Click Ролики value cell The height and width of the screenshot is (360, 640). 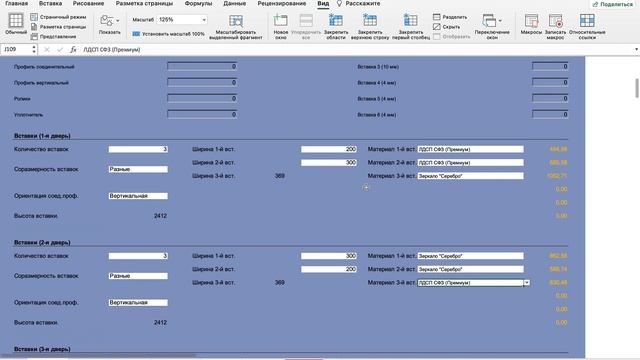(202, 98)
